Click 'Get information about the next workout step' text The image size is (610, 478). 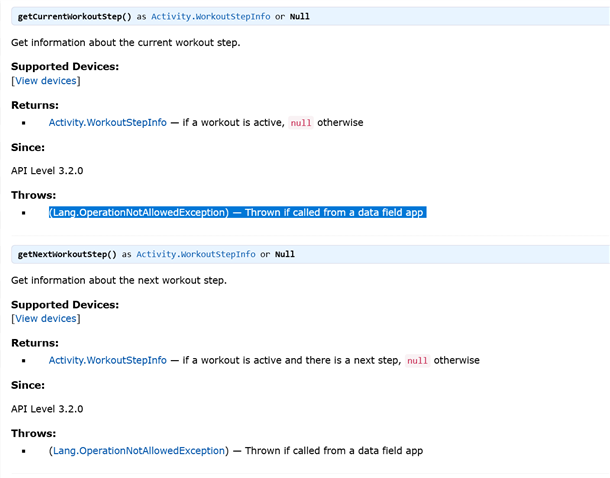point(119,280)
